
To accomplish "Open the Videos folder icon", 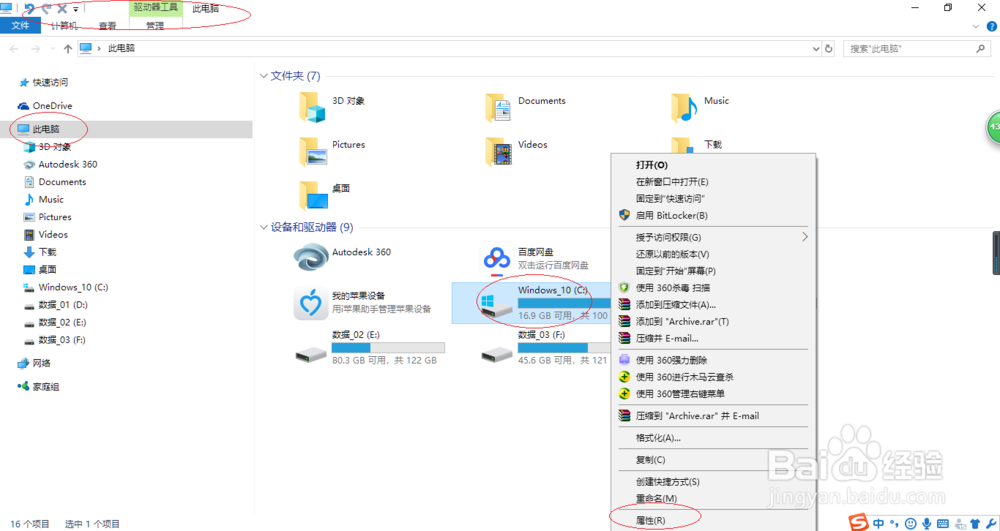I will (x=498, y=151).
